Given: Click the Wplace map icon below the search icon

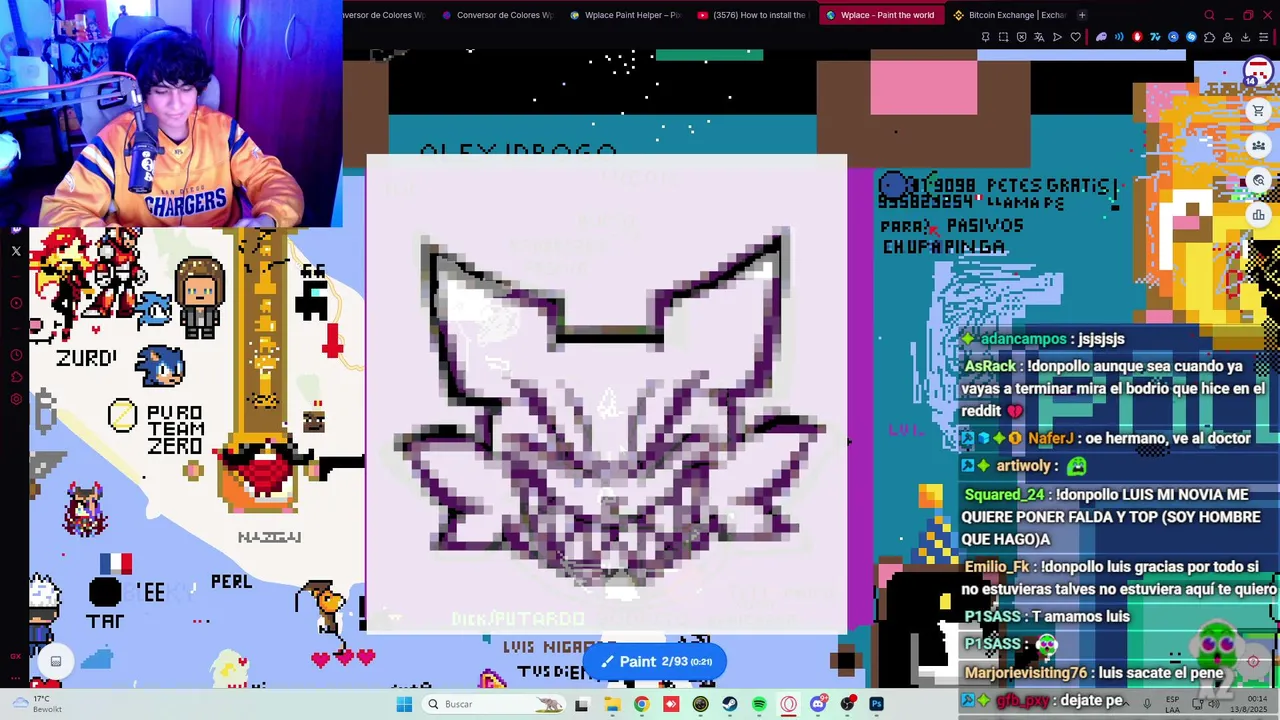Looking at the screenshot, I should pos(1258,215).
